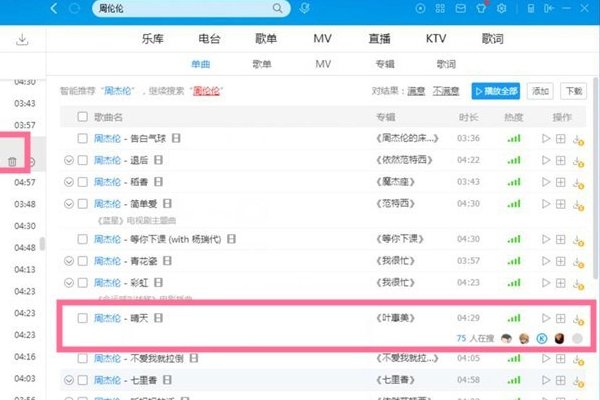Open the mail messages icon in title bar
The width and height of the screenshot is (600, 400).
tap(460, 8)
